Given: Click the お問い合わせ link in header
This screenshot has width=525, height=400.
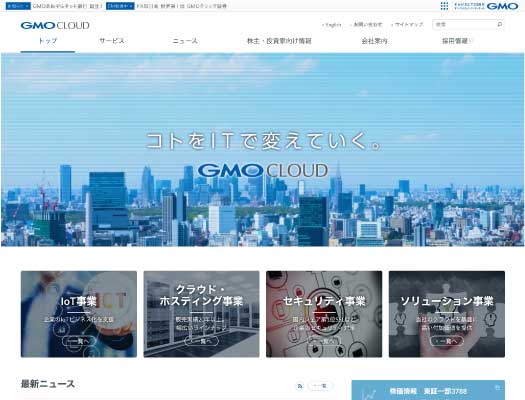Looking at the screenshot, I should [x=366, y=25].
